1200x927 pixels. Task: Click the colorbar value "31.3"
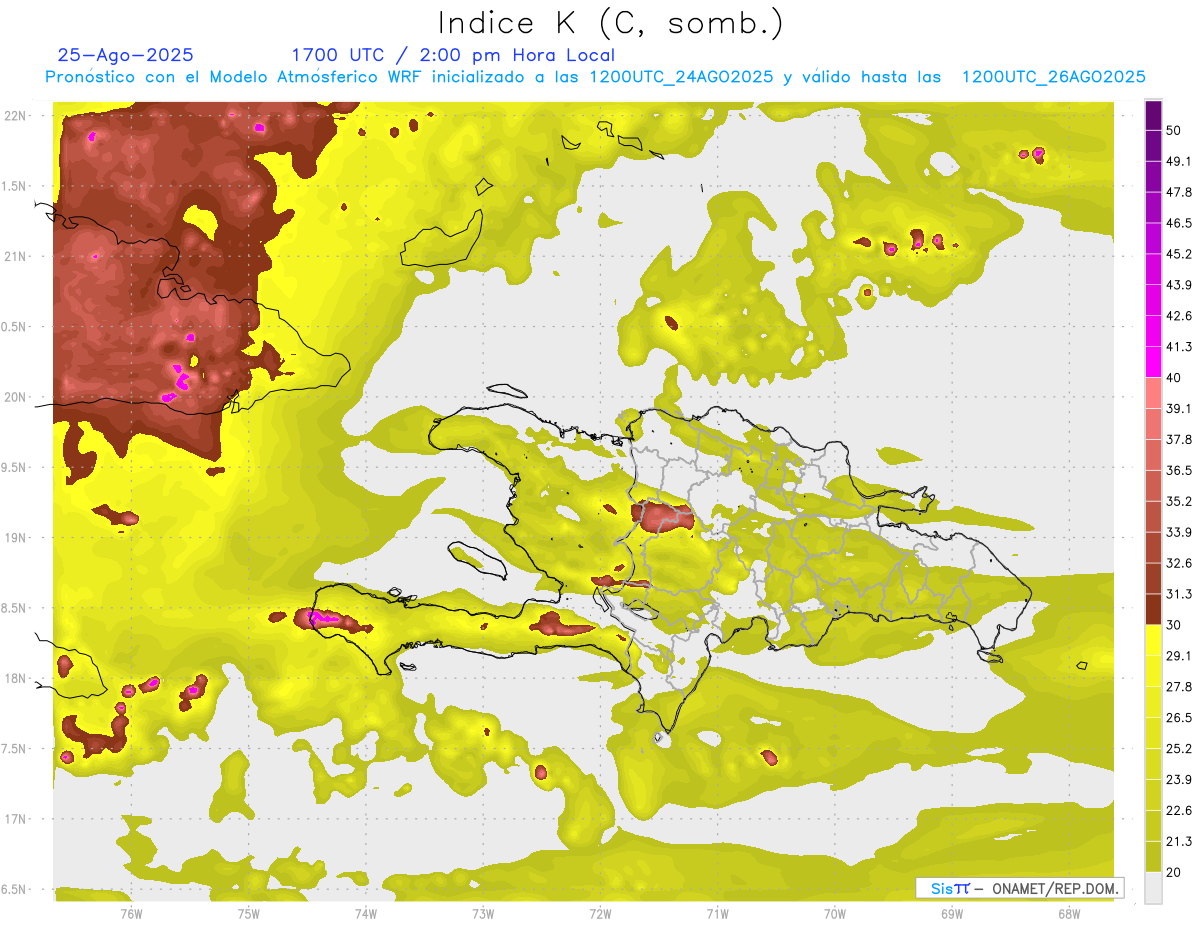(x=1179, y=594)
